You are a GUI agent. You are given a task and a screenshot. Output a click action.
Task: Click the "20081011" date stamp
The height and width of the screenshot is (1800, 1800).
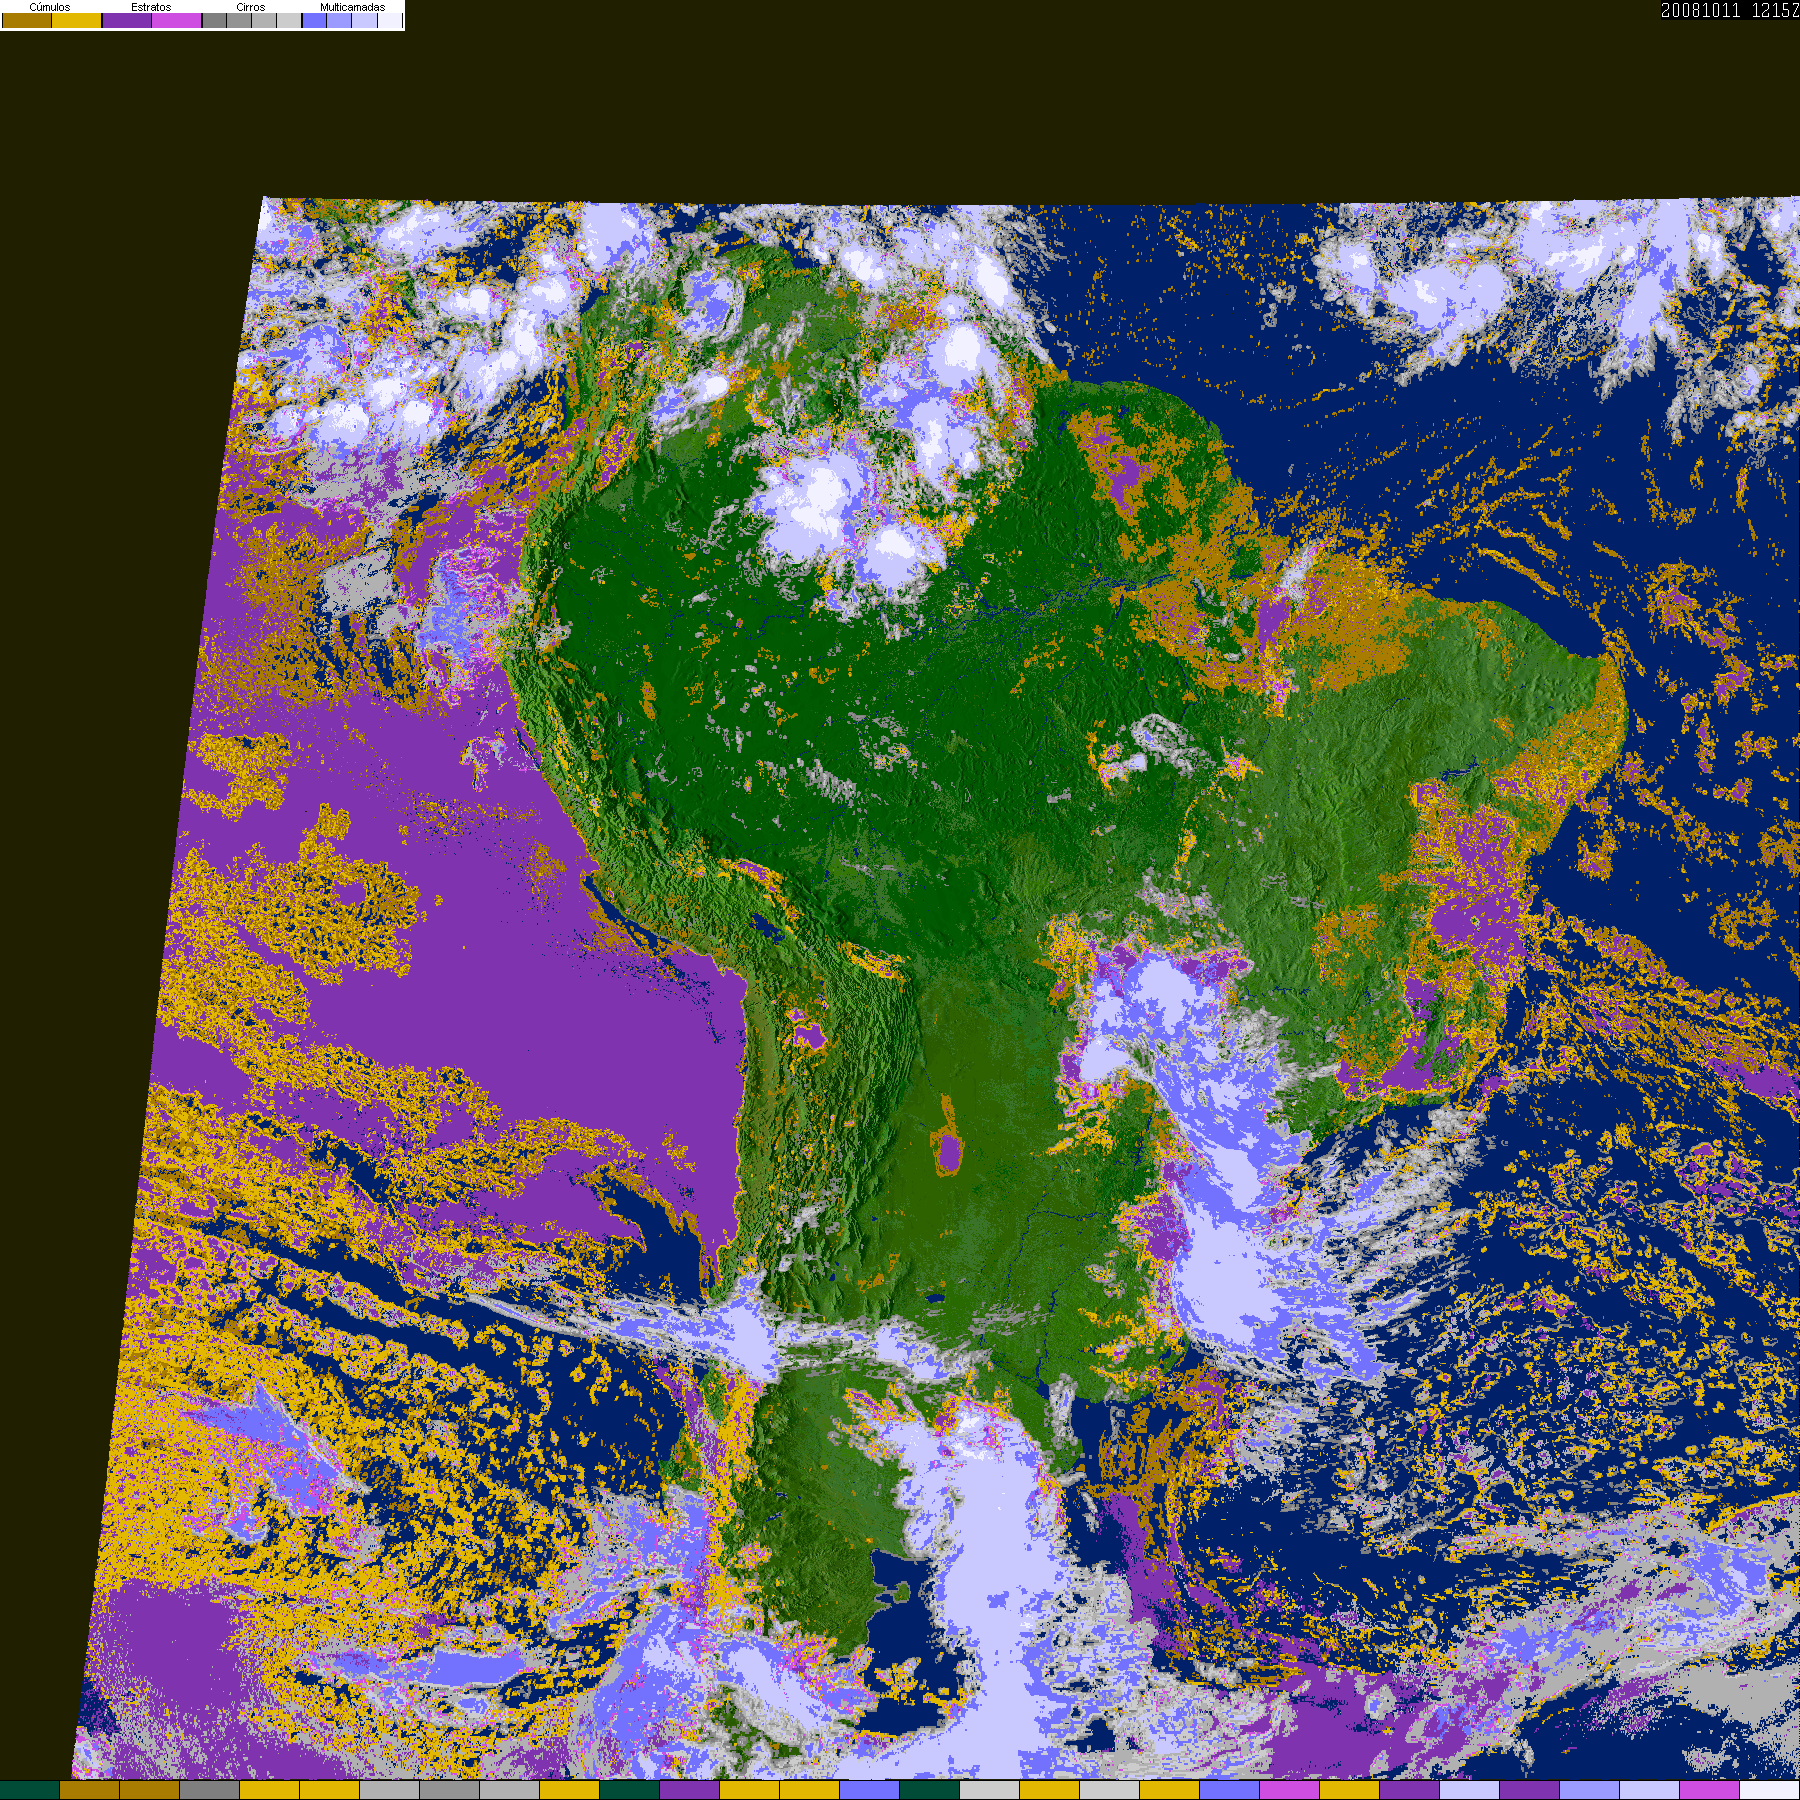[1701, 11]
